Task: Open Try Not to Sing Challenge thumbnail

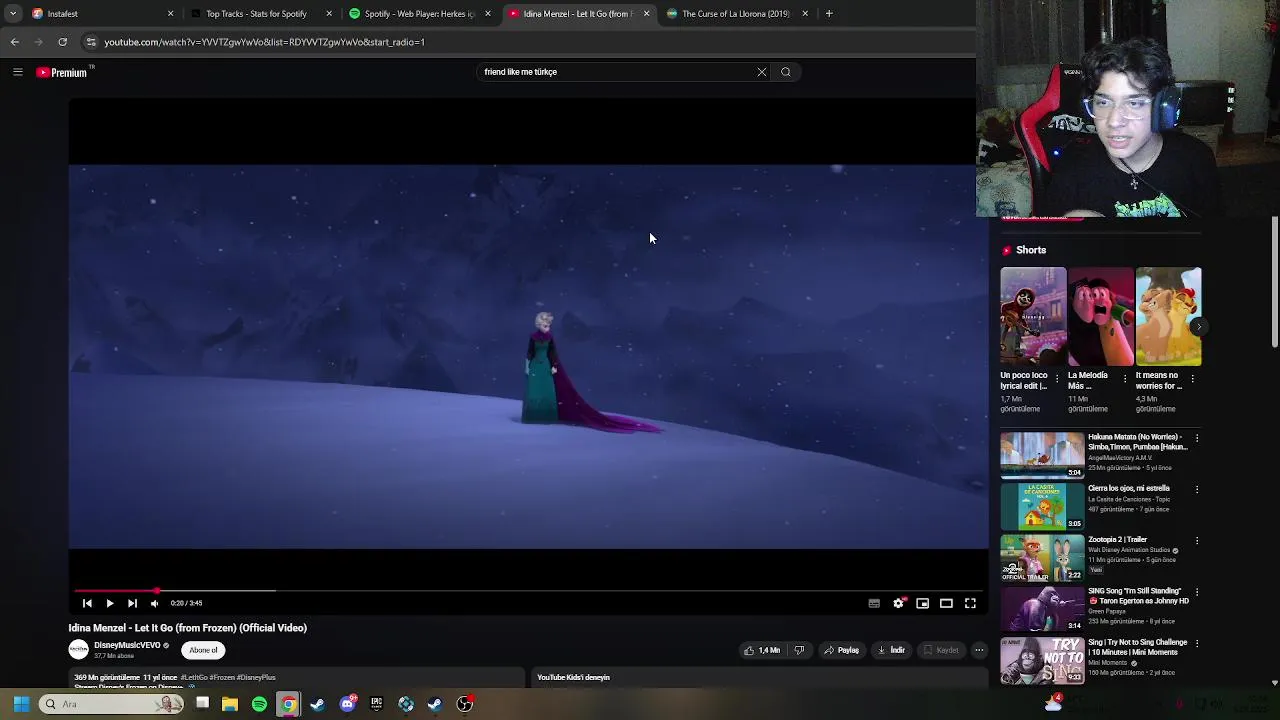Action: point(1042,660)
